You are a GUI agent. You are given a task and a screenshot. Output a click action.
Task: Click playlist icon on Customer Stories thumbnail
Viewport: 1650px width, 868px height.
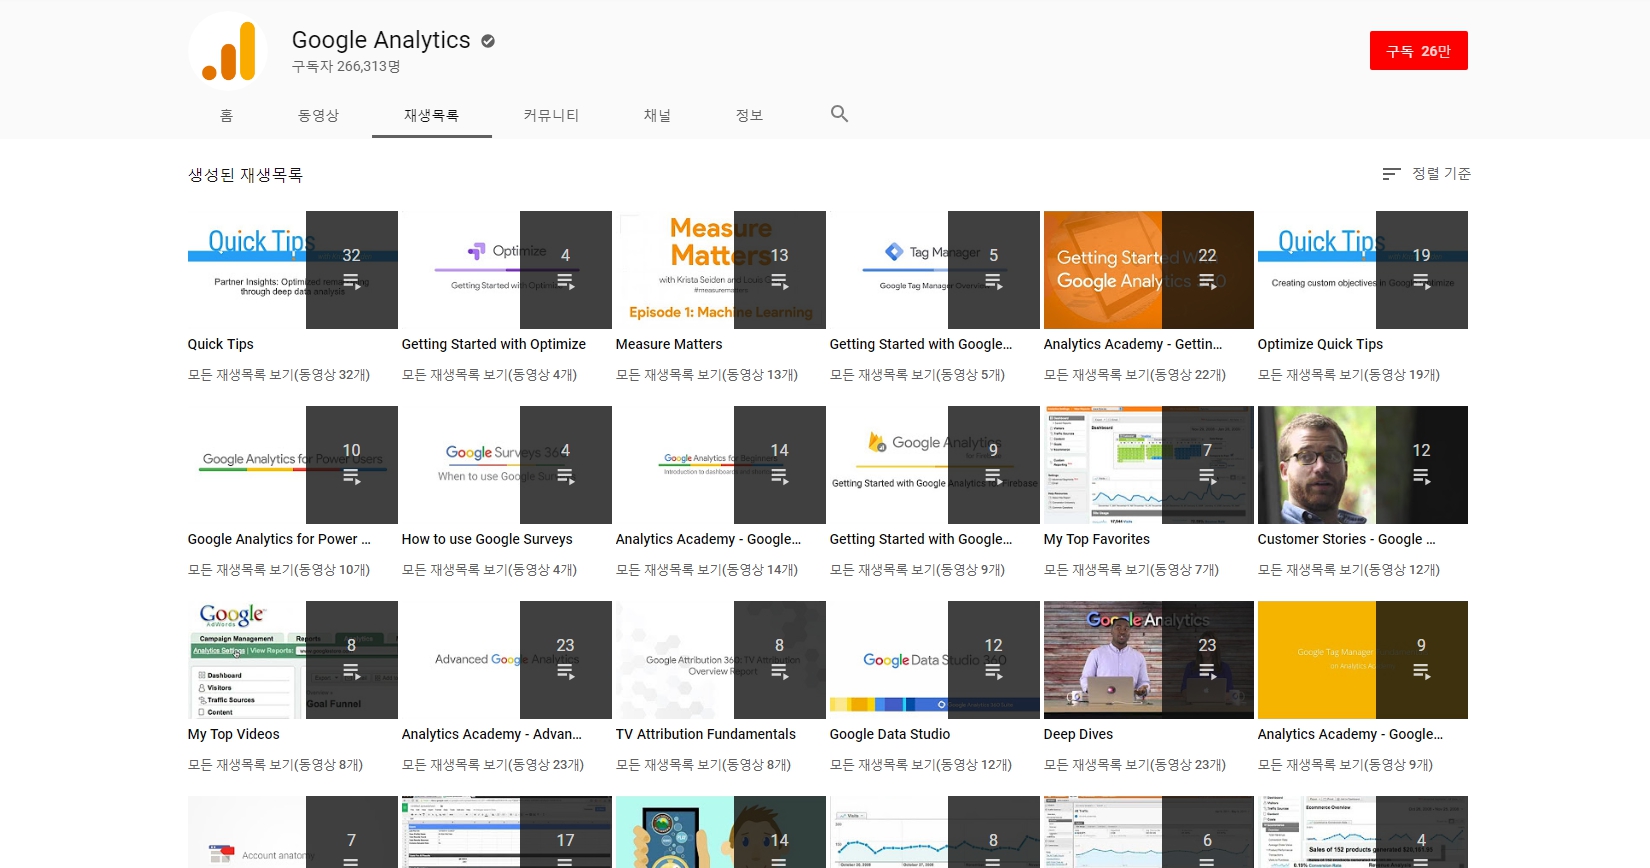tap(1422, 477)
